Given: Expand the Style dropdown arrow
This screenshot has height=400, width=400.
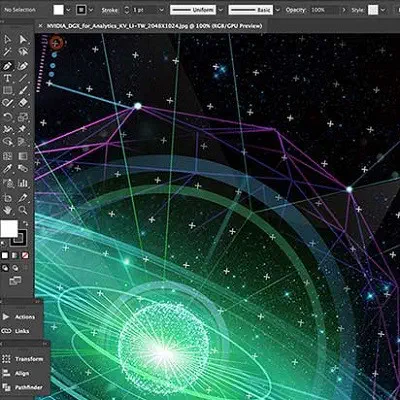Looking at the screenshot, I should click(383, 10).
